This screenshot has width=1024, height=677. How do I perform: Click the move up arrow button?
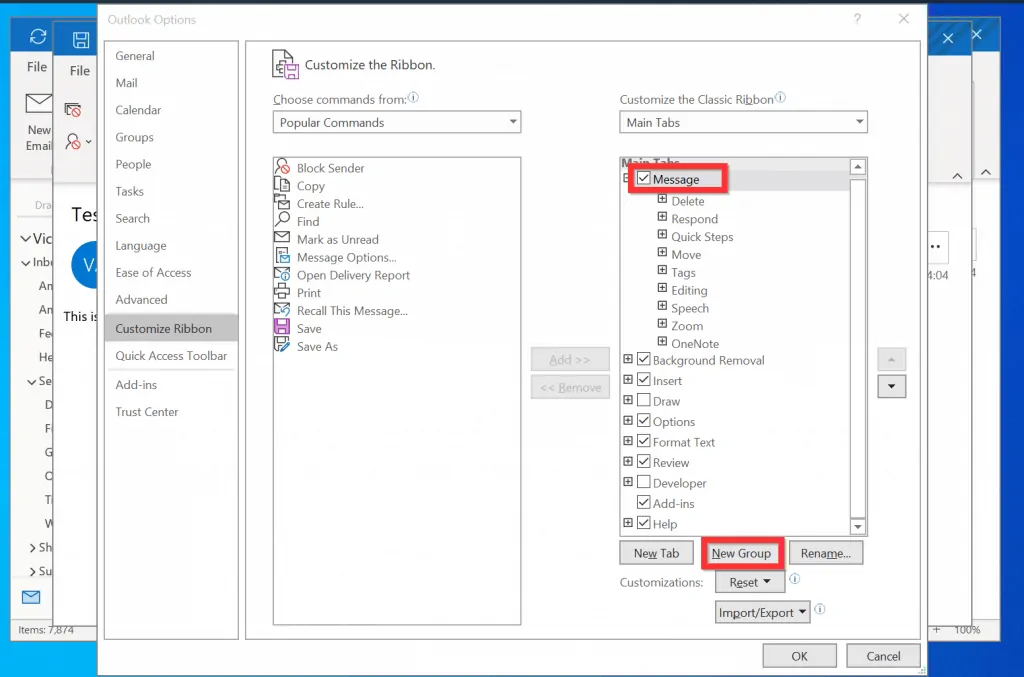pyautogui.click(x=891, y=359)
